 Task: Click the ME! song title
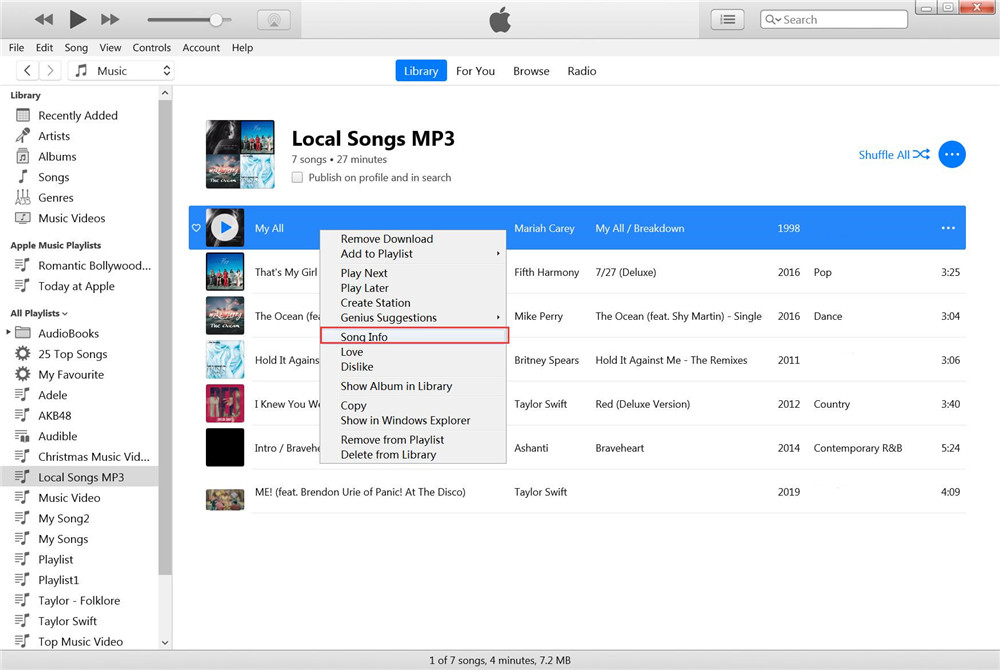tap(360, 492)
